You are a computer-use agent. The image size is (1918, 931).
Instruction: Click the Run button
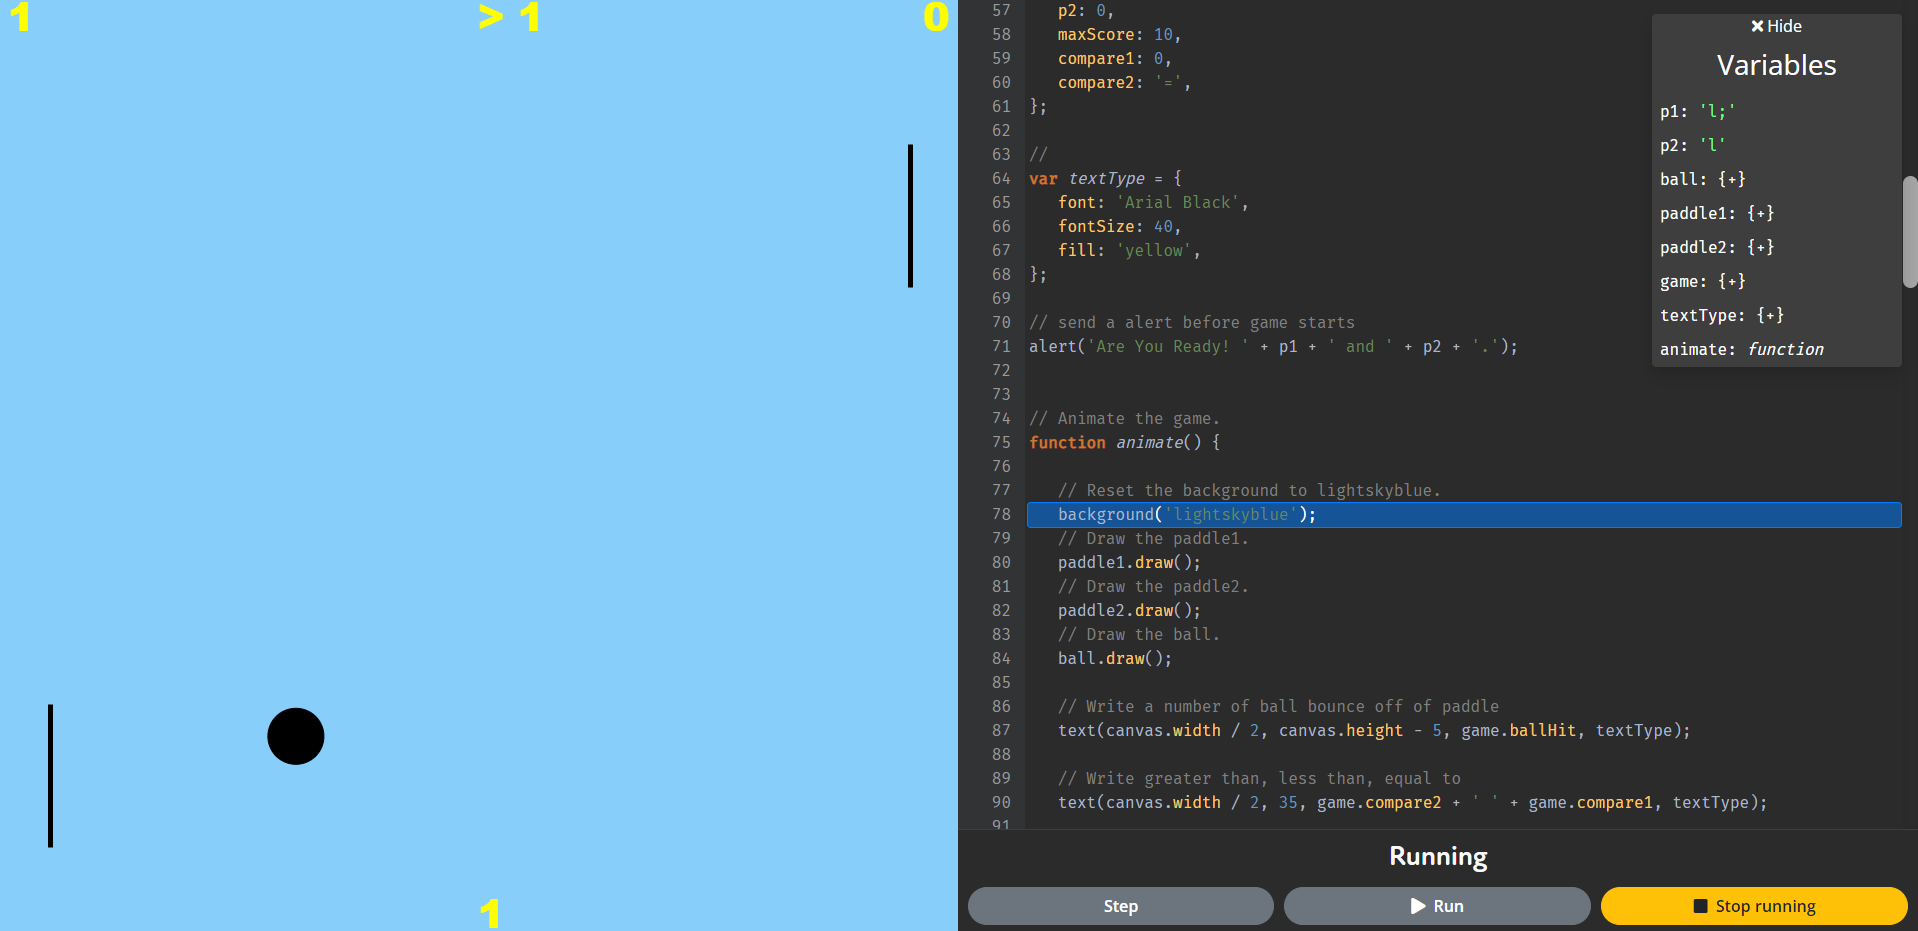click(1436, 906)
